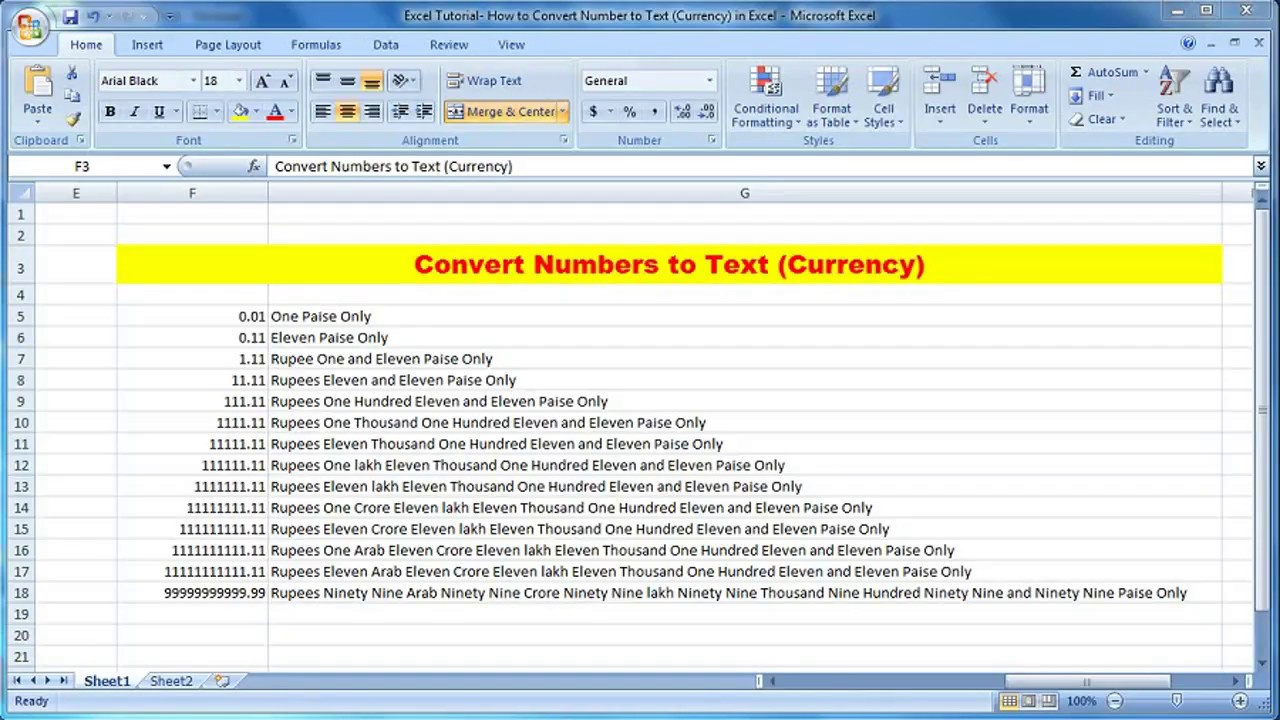Open Sort & Filter
The height and width of the screenshot is (720, 1280).
(1174, 97)
